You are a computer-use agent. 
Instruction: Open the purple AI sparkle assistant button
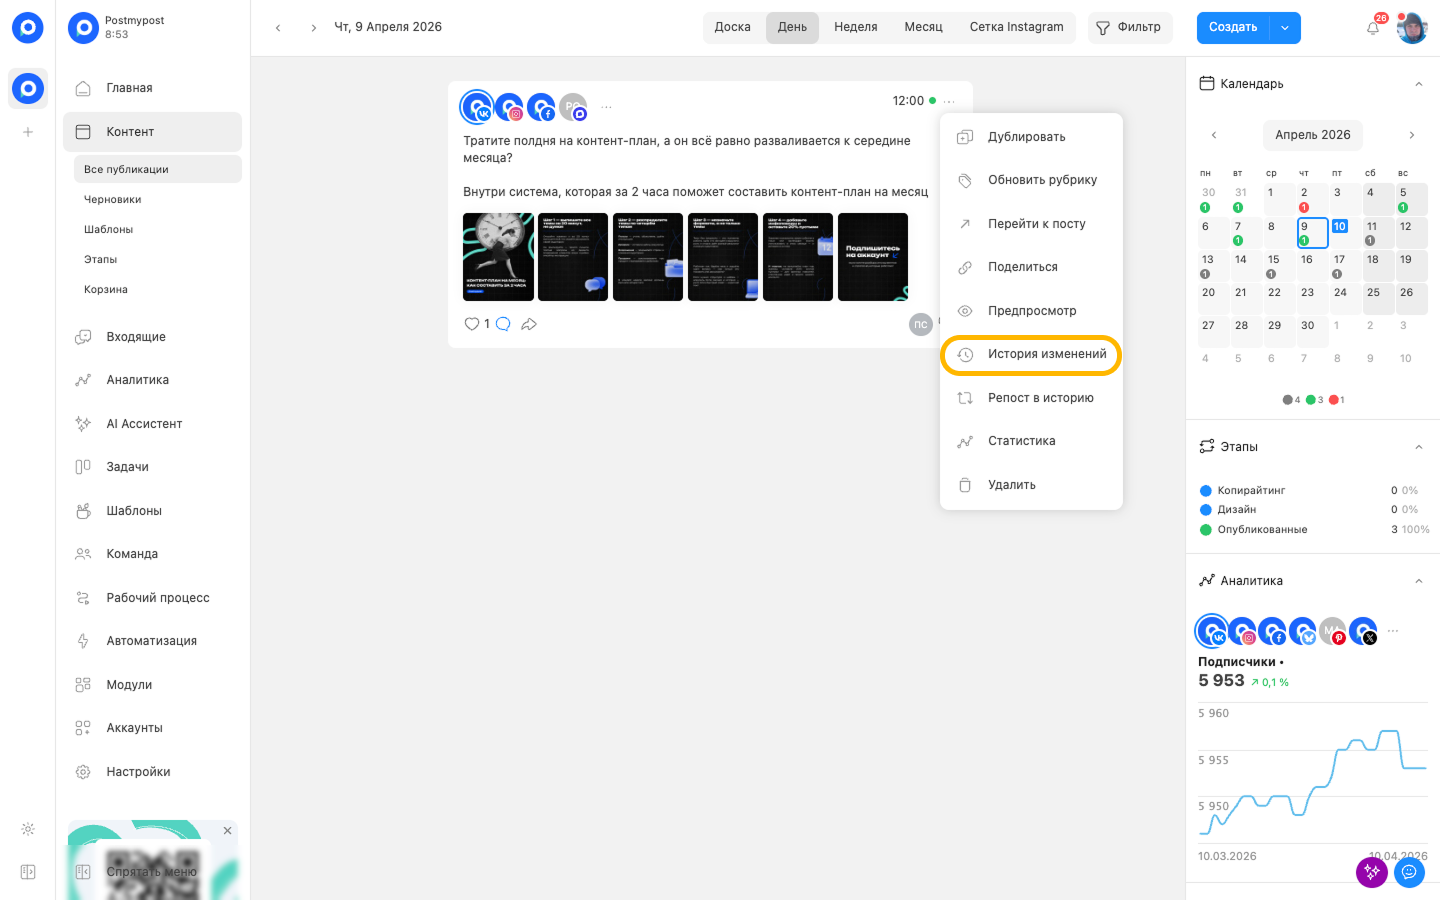pos(1371,872)
